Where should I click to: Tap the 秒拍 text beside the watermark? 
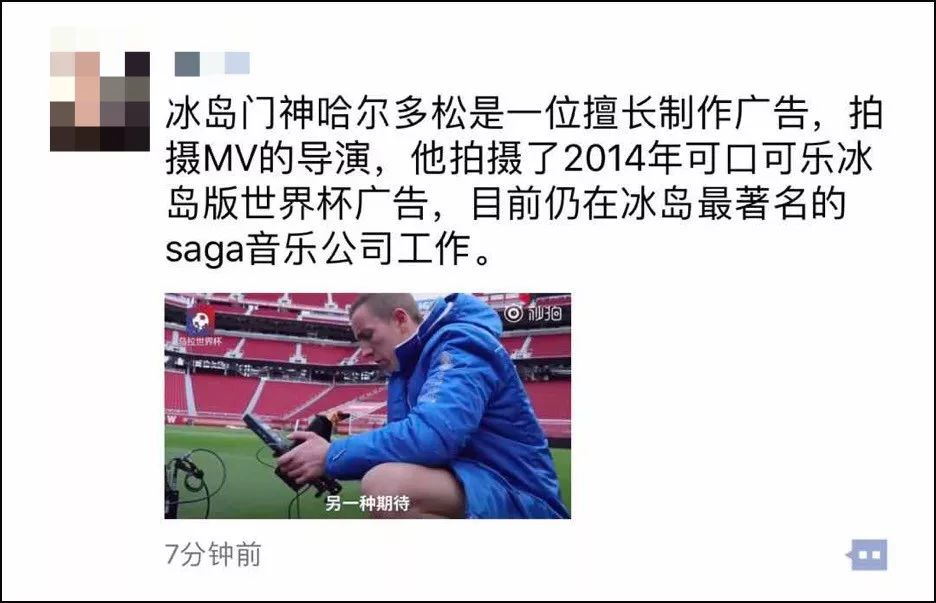[x=544, y=313]
